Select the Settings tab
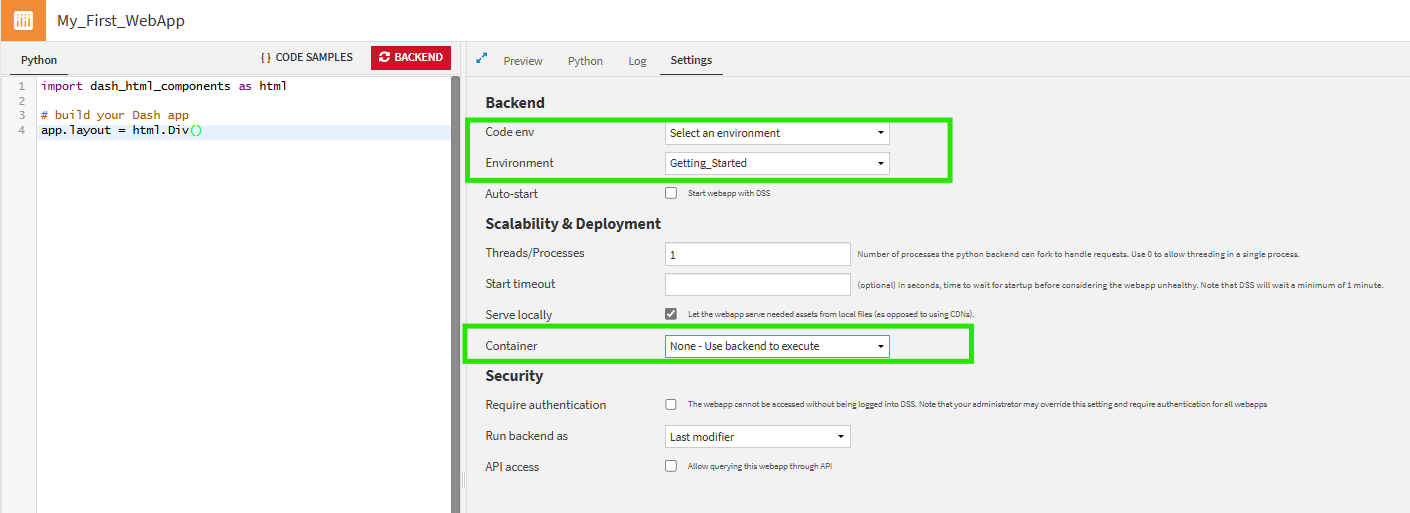1410x513 pixels. [691, 61]
